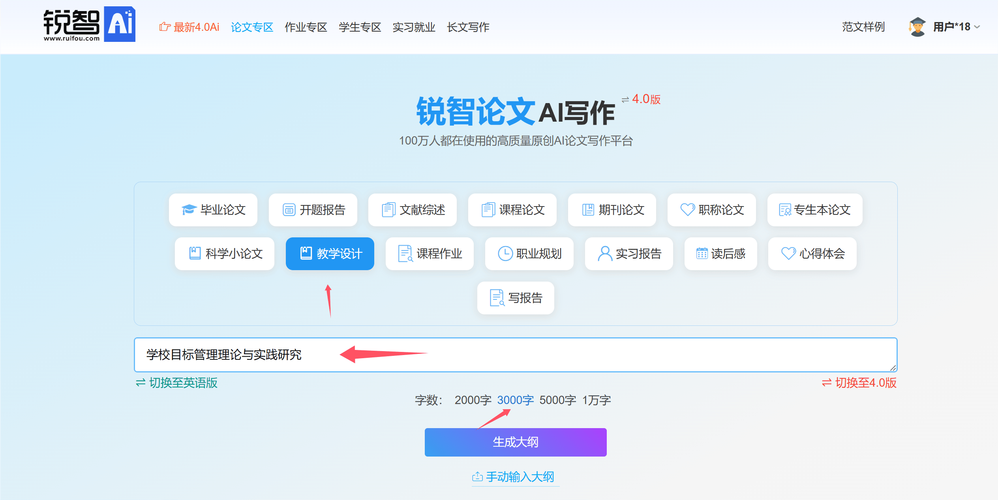Click the red 切换至4.0版 link below the input

[859, 383]
